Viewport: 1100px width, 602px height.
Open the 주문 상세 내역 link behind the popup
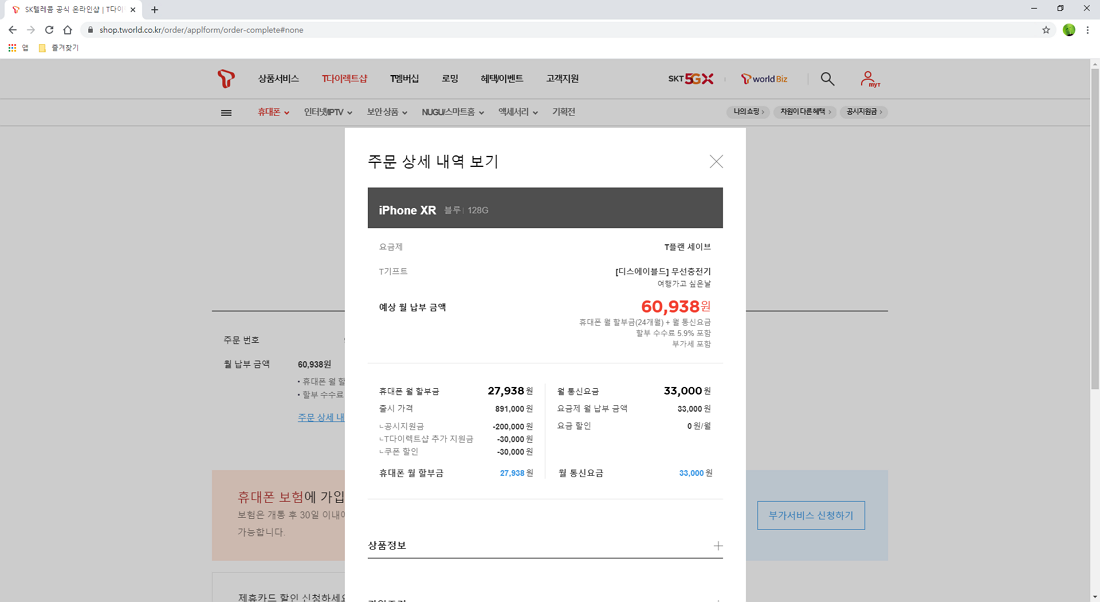321,417
